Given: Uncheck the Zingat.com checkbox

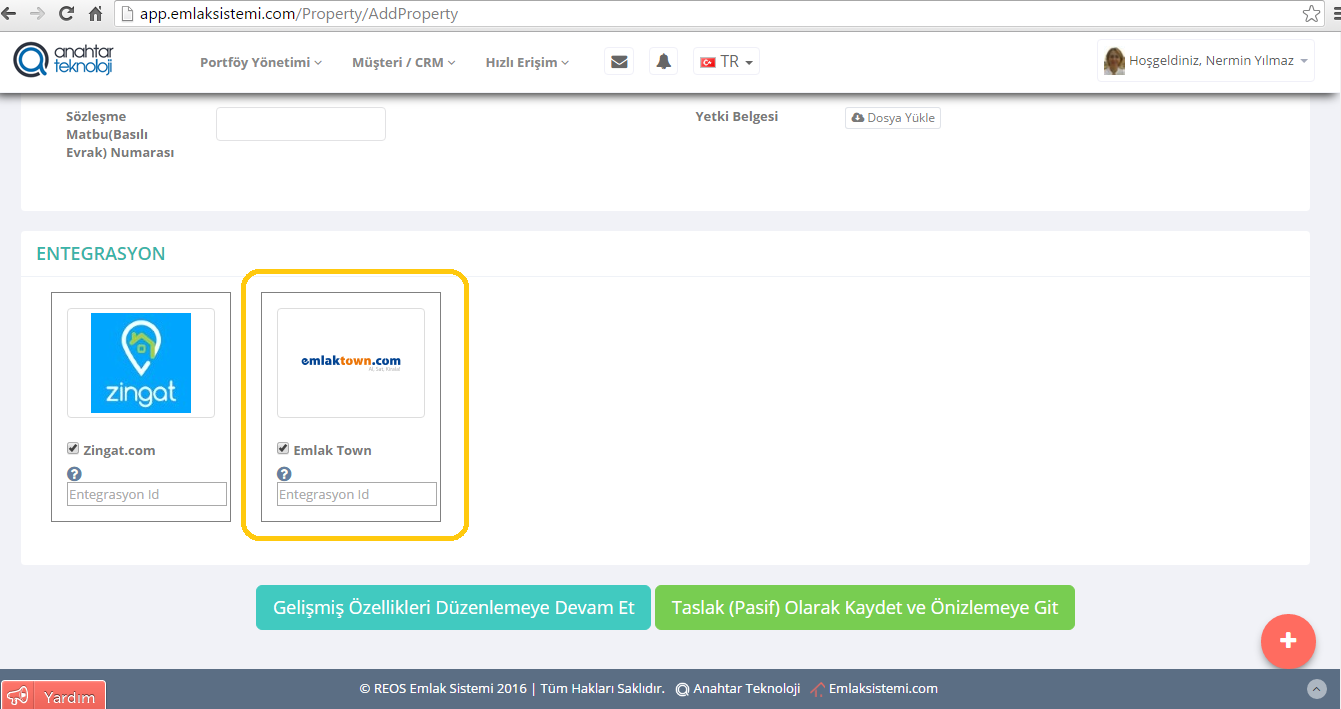Looking at the screenshot, I should (73, 449).
